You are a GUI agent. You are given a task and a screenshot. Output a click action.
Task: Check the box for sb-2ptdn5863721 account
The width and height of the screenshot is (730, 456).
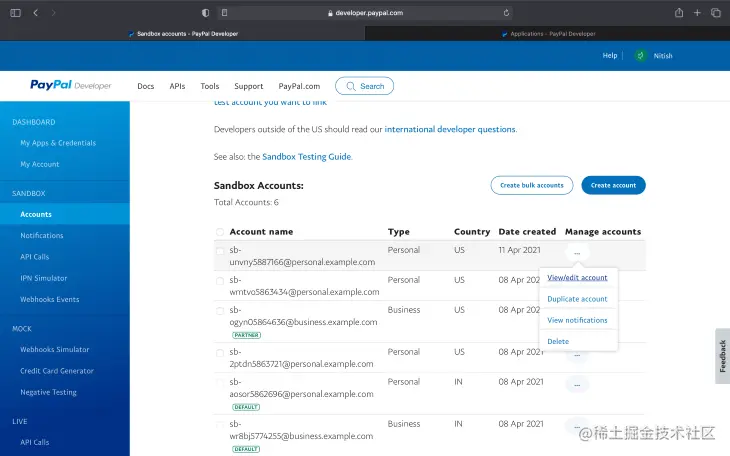click(x=220, y=353)
